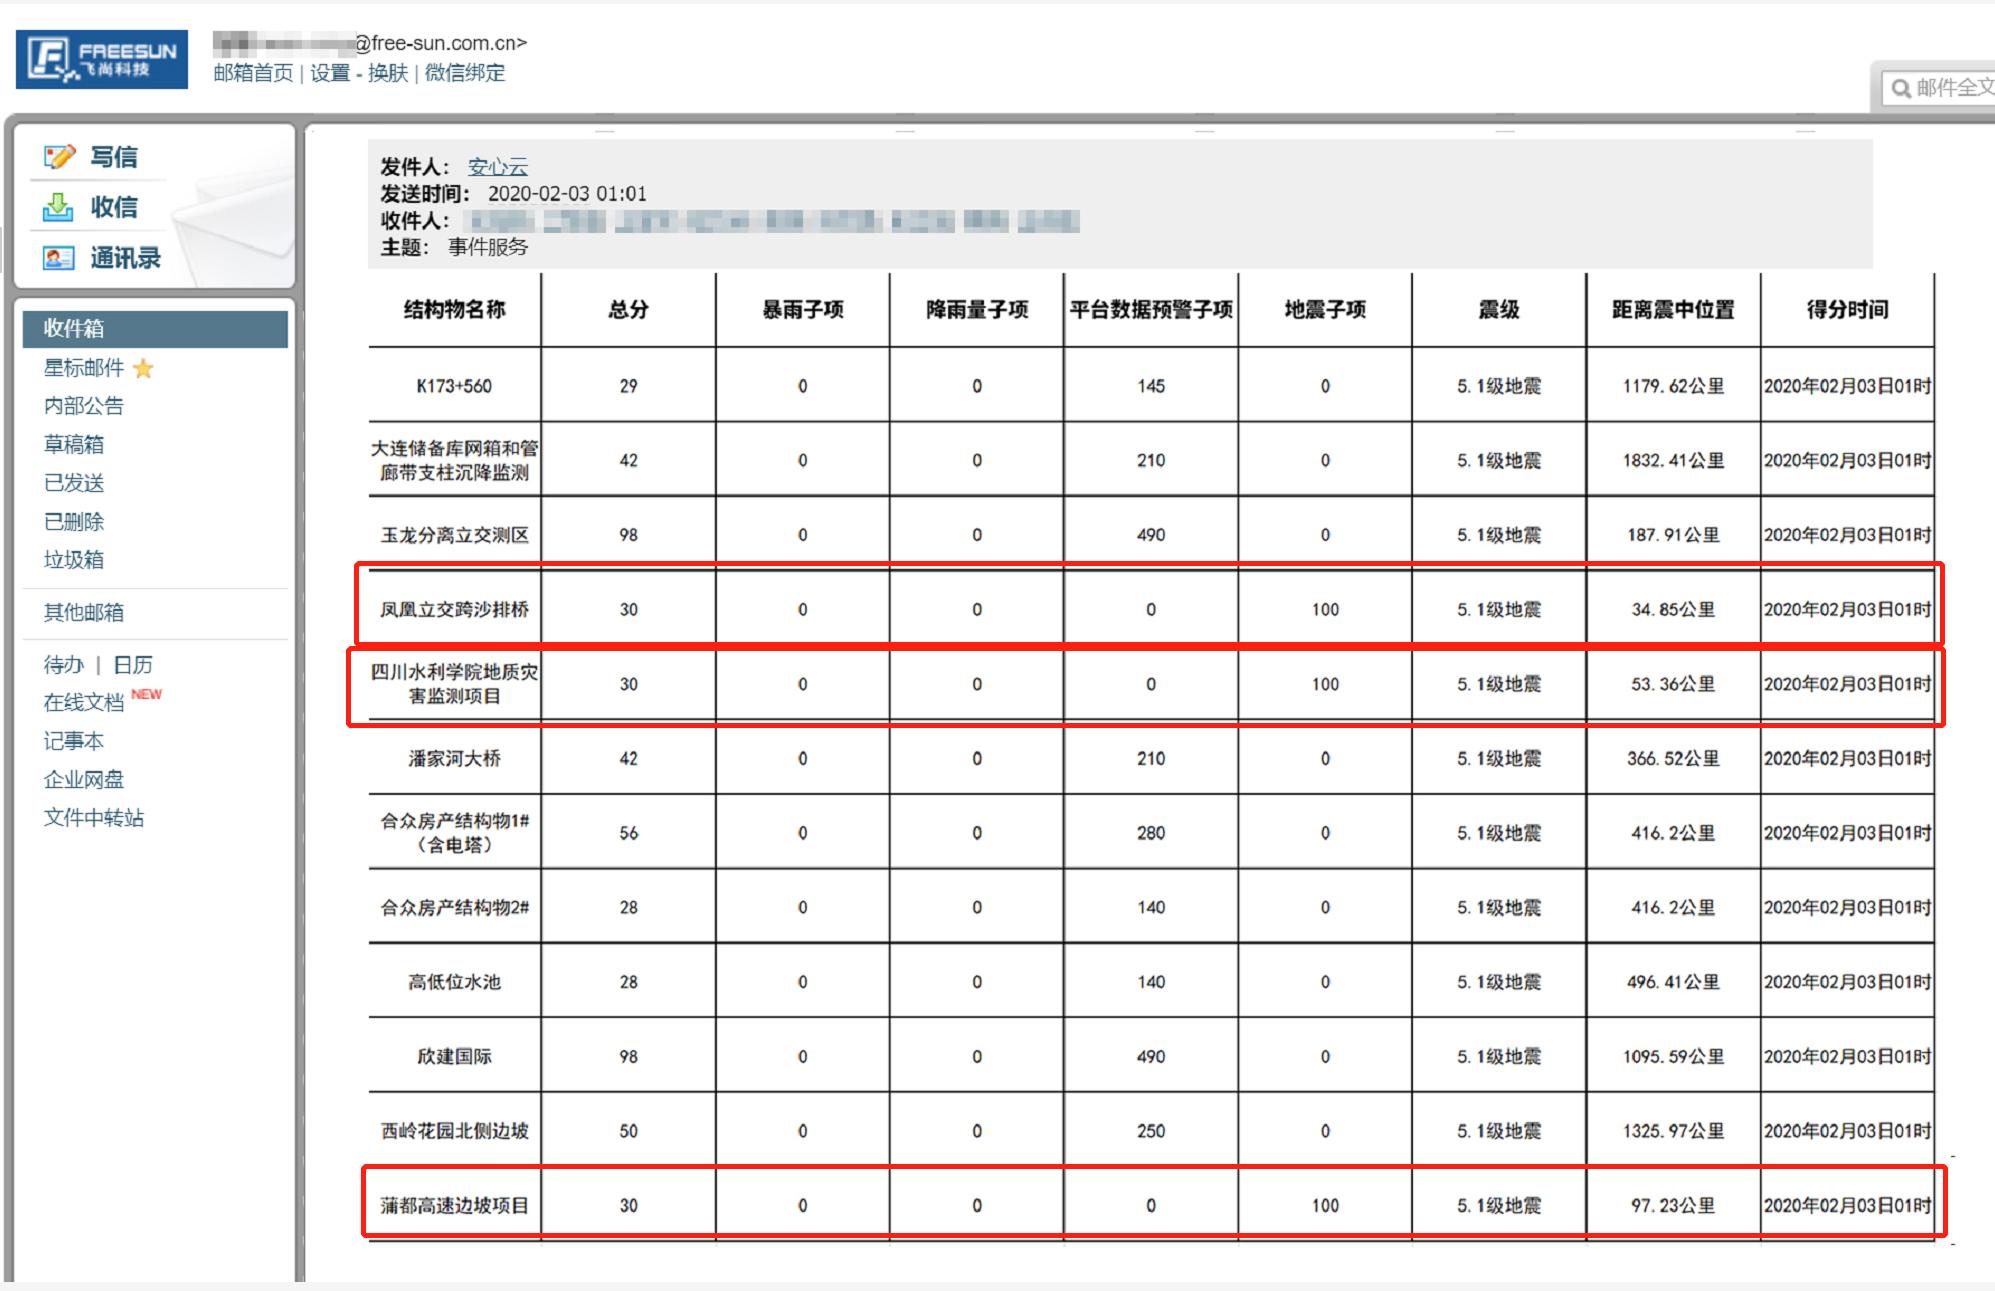Click the 高低位水池 cell

455,982
